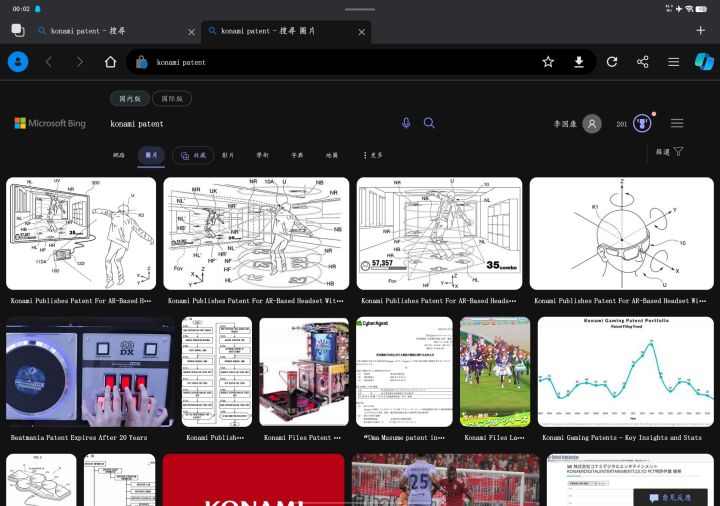Image resolution: width=720 pixels, height=506 pixels.
Task: Open the 筛选 filter options
Action: [669, 152]
